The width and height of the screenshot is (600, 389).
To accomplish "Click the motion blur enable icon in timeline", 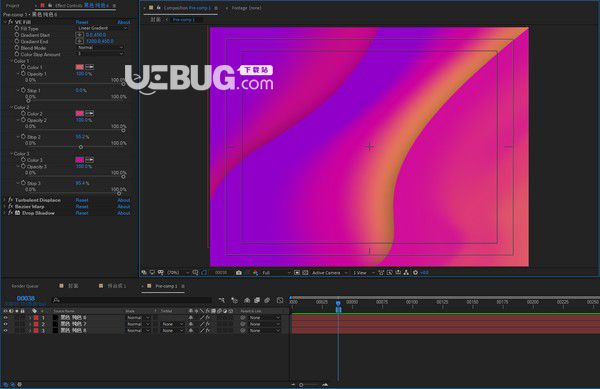I will 267,300.
